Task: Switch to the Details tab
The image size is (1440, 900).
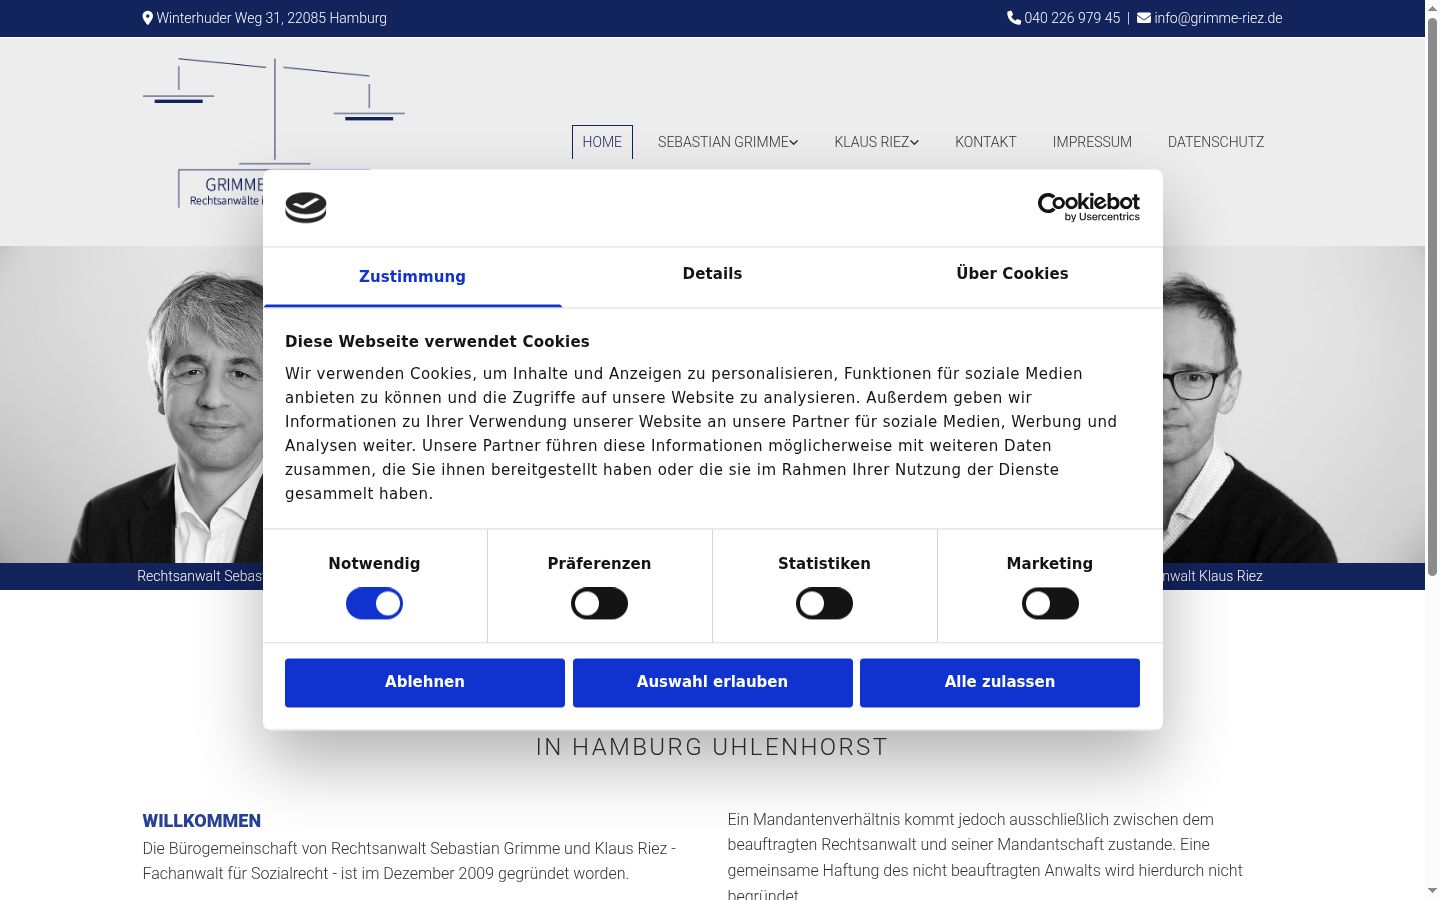Action: (x=712, y=274)
